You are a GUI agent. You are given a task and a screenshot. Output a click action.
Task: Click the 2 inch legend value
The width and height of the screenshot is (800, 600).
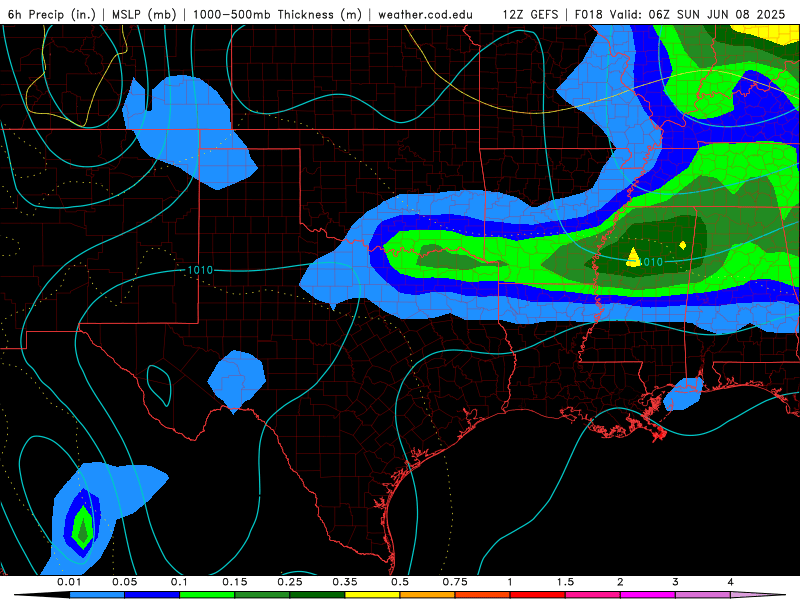coord(620,582)
